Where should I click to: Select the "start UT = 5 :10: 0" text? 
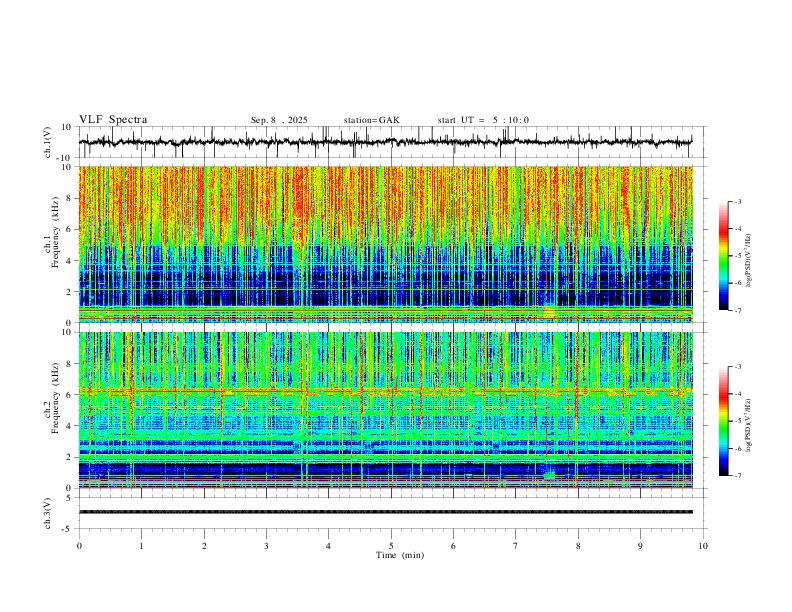pyautogui.click(x=483, y=120)
